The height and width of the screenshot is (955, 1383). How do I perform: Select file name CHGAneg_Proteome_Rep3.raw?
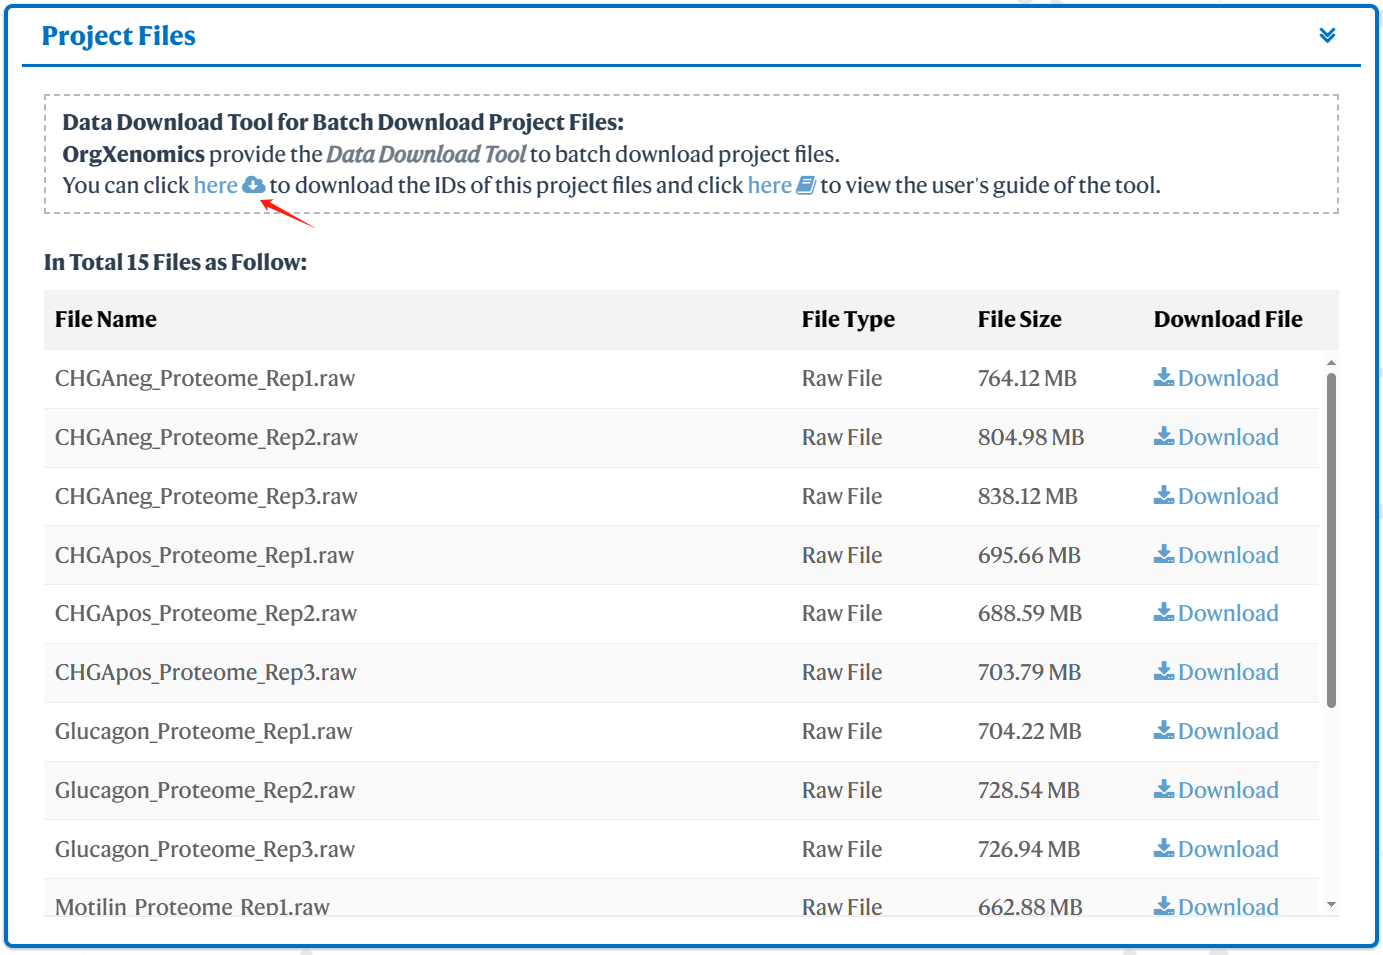(x=206, y=496)
